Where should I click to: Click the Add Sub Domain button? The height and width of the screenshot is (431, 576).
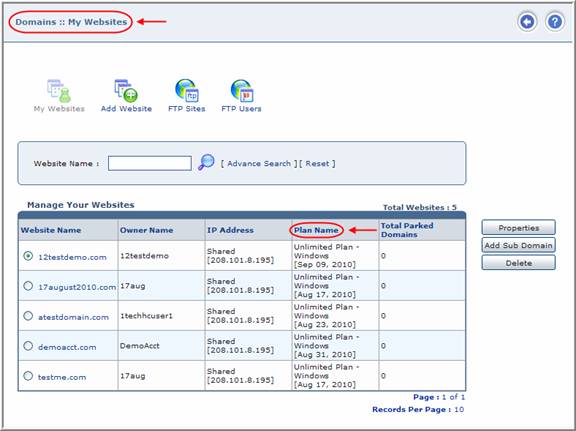click(x=518, y=245)
